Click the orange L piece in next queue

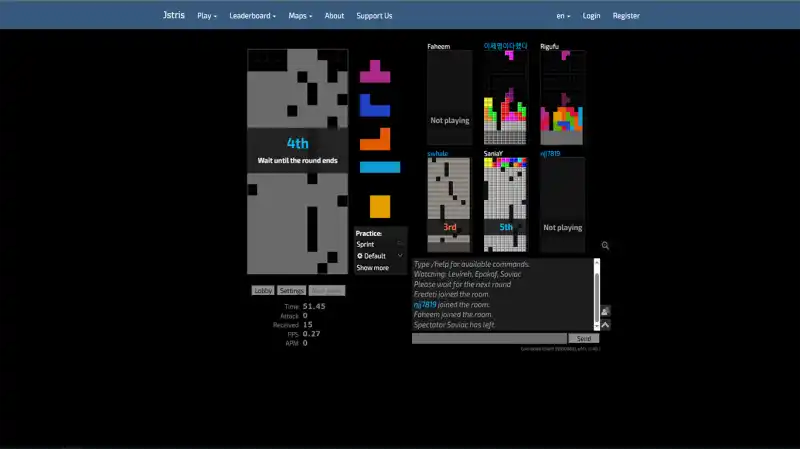[375, 138]
